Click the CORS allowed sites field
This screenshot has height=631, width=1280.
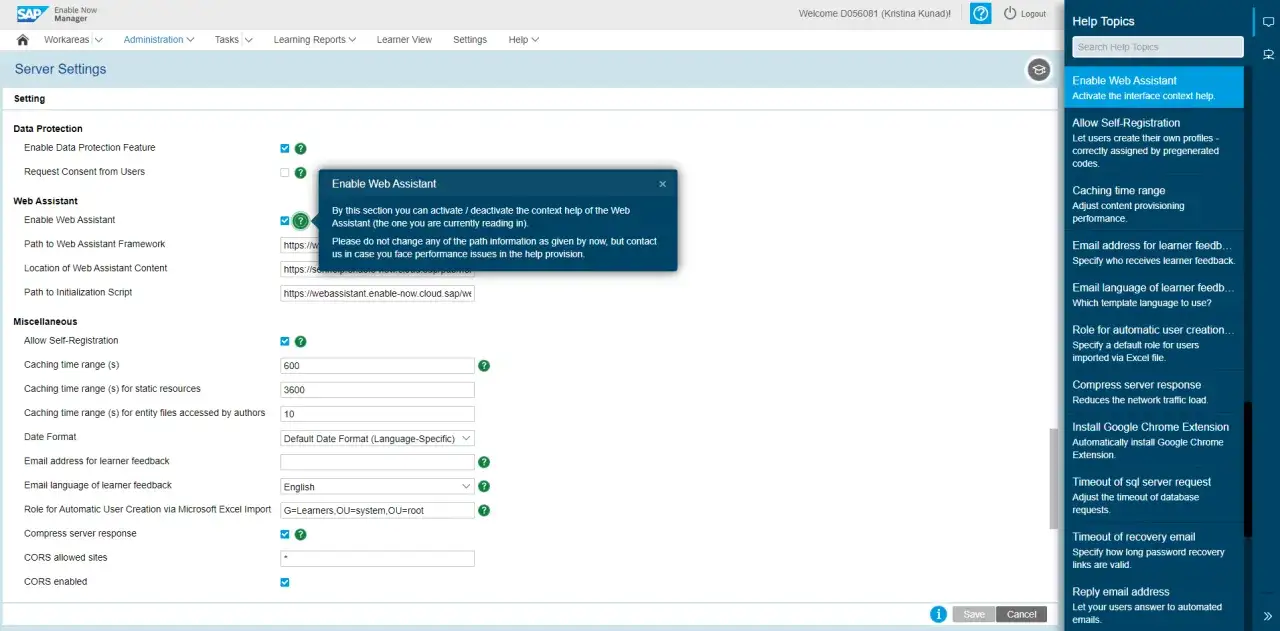point(377,558)
